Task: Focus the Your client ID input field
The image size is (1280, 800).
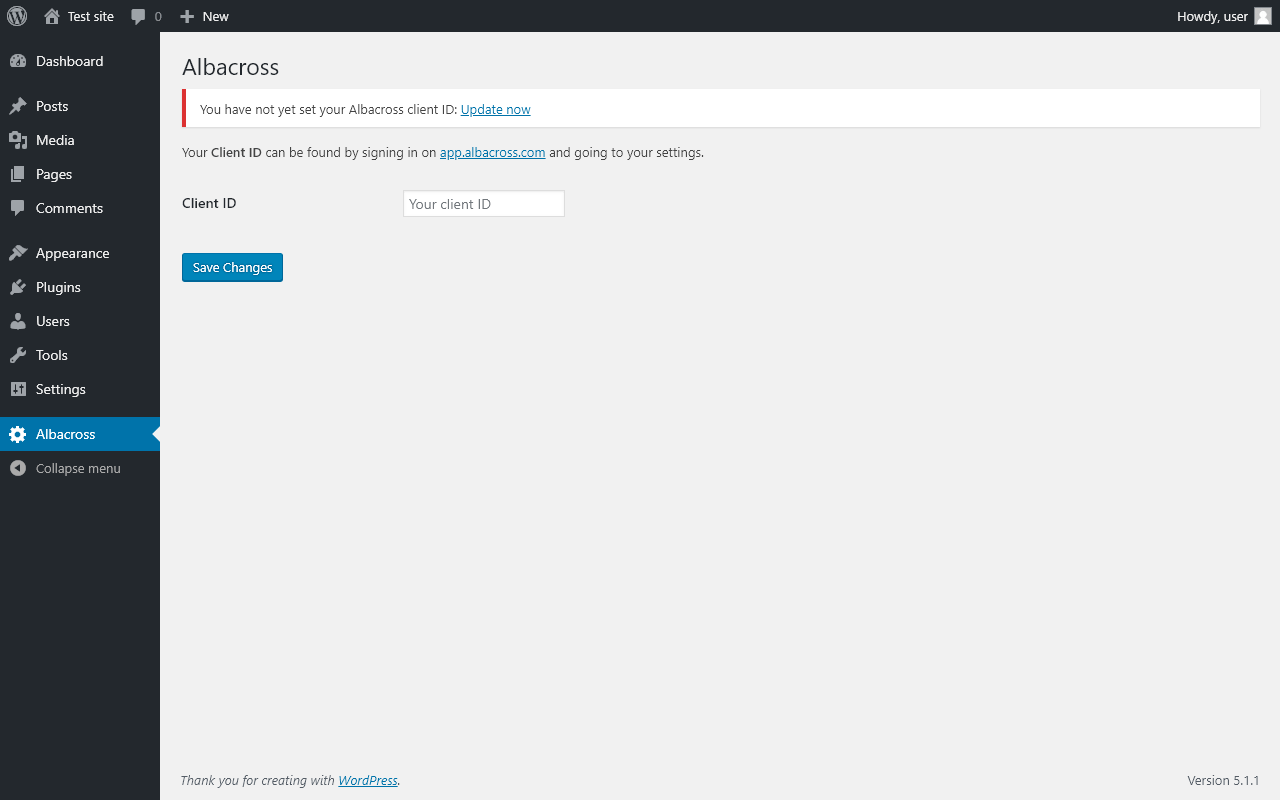Action: pyautogui.click(x=484, y=204)
